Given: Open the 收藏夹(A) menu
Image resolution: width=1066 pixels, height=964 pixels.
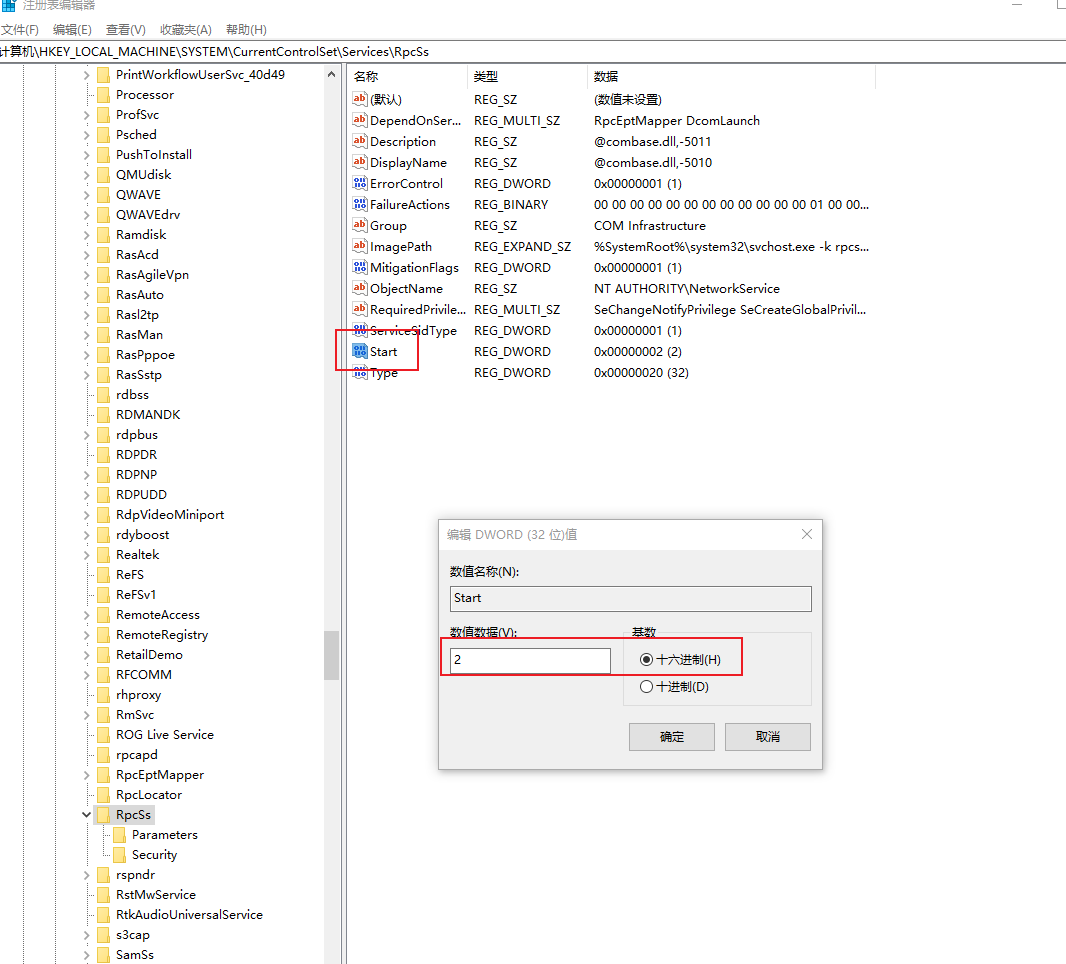Looking at the screenshot, I should [186, 30].
